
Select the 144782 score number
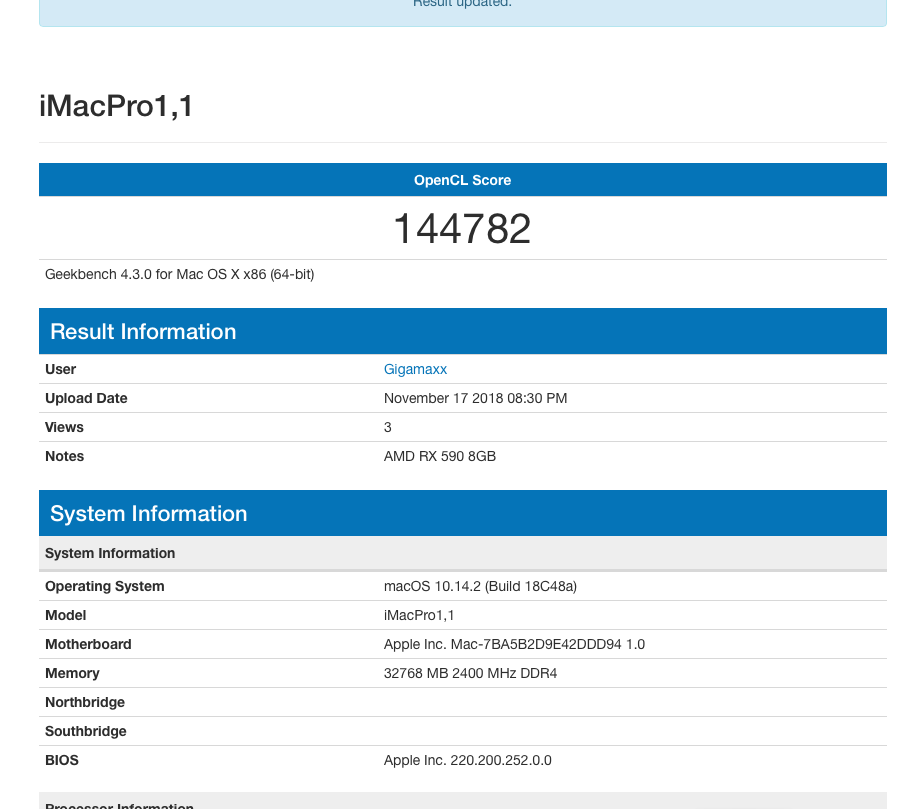462,229
